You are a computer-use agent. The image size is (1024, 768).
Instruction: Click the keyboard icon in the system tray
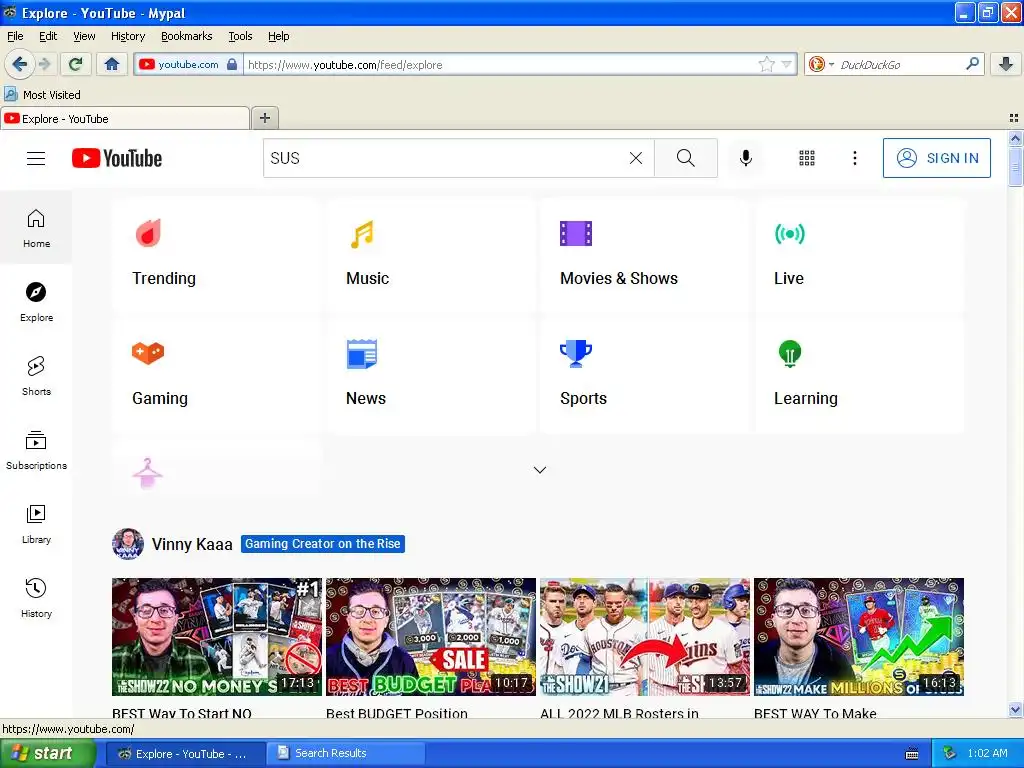pyautogui.click(x=912, y=754)
